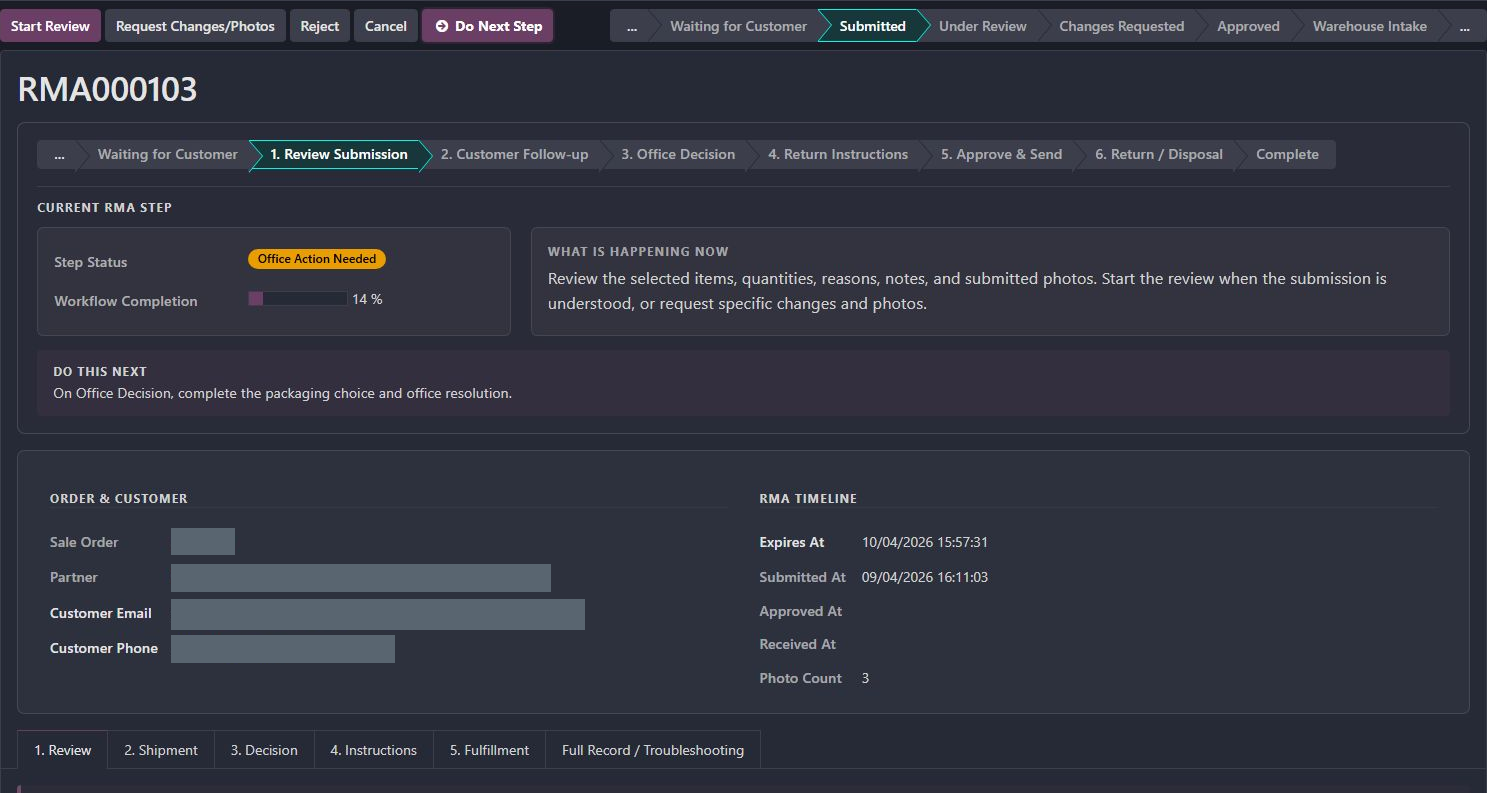
Task: Reject this RMA
Action: click(320, 26)
